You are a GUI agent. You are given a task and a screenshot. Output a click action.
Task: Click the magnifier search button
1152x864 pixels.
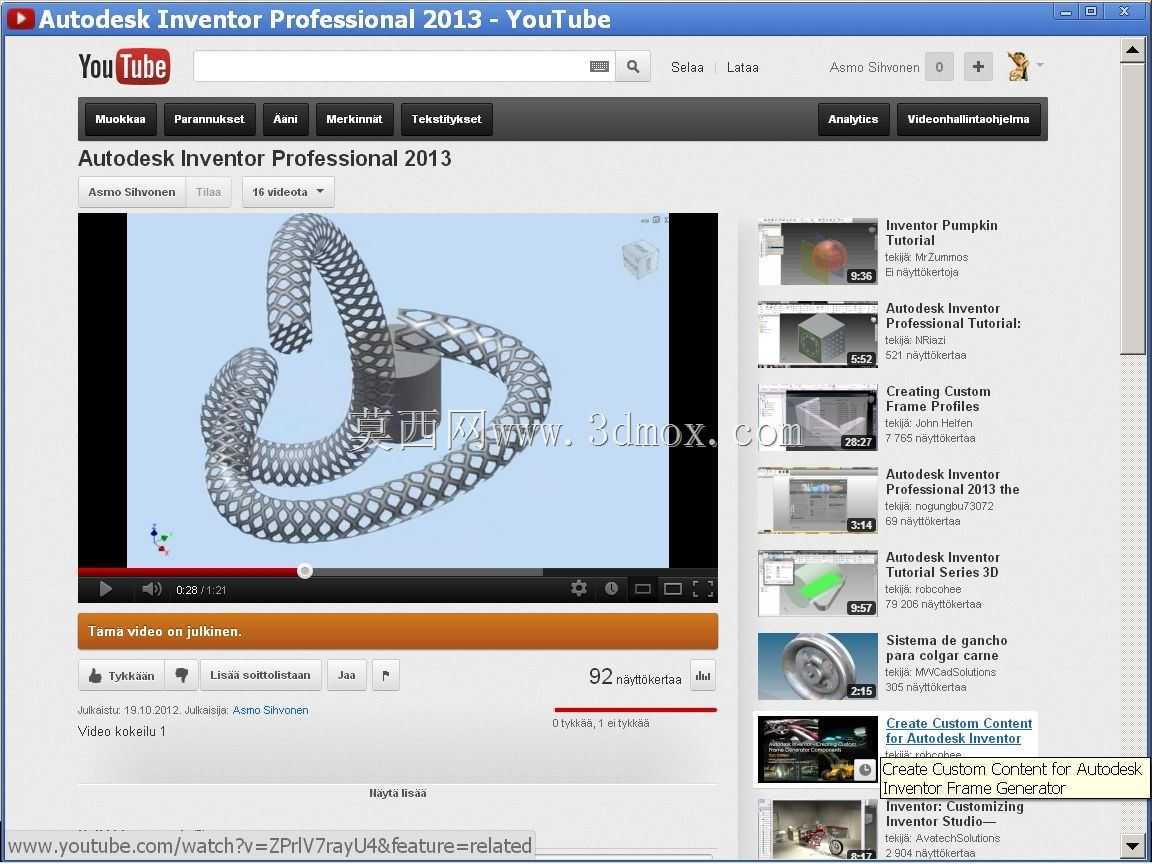(x=633, y=67)
